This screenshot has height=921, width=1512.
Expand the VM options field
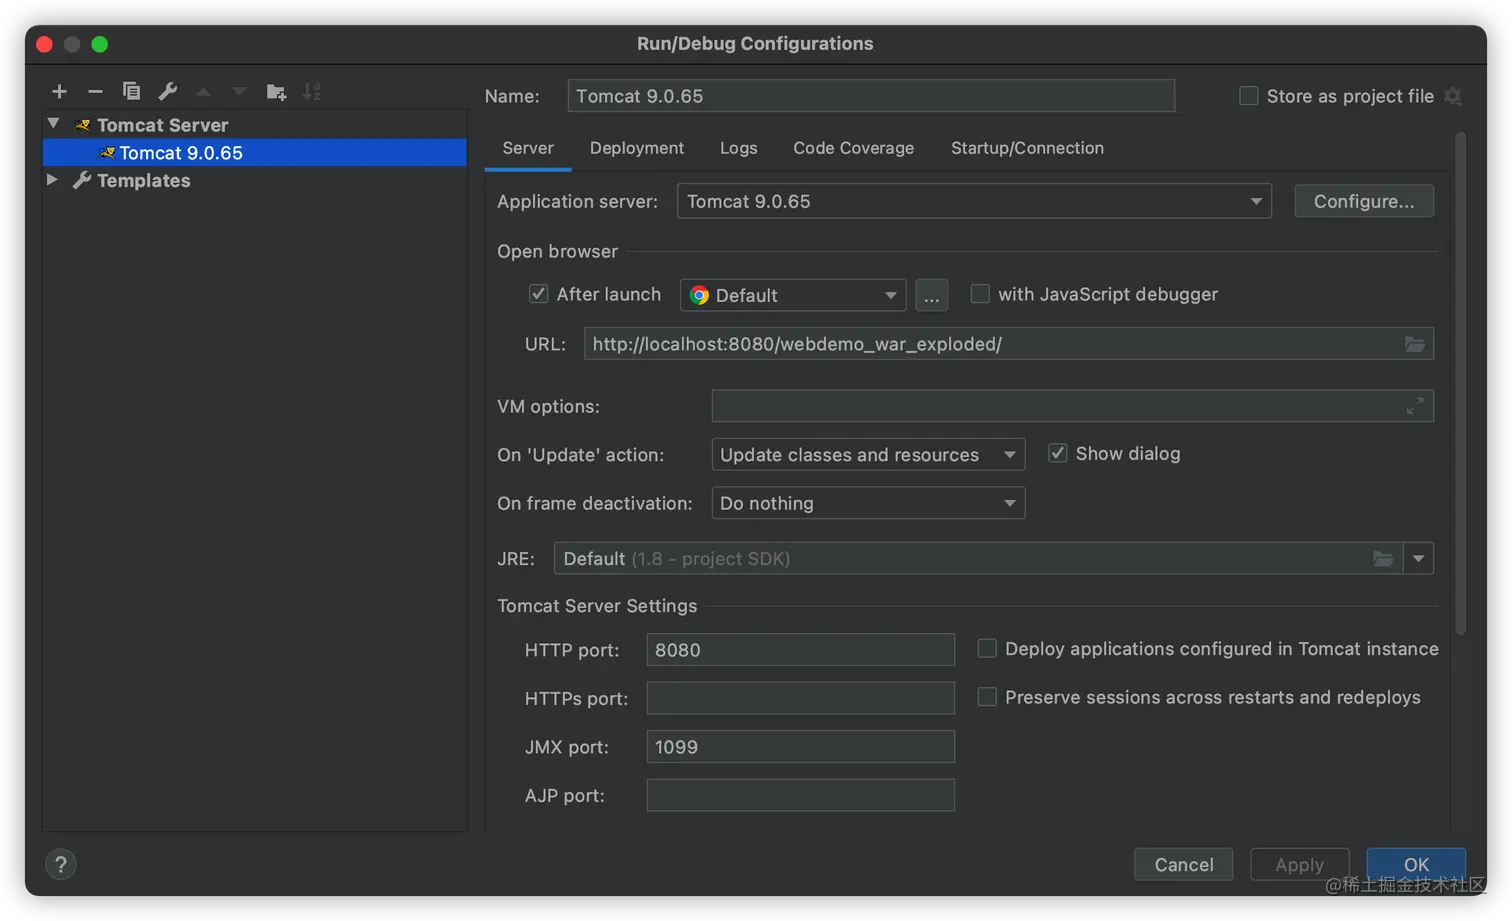point(1414,406)
